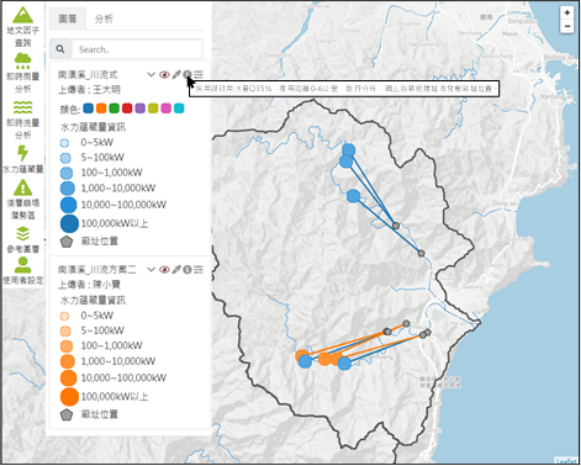Select 水力蘊藏量 lightning bolt icon
The width and height of the screenshot is (581, 466).
coord(23,153)
